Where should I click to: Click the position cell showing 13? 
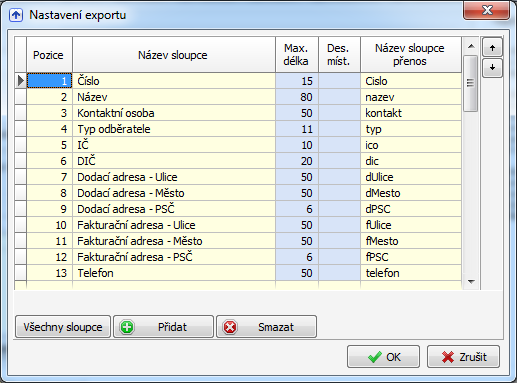click(x=49, y=273)
